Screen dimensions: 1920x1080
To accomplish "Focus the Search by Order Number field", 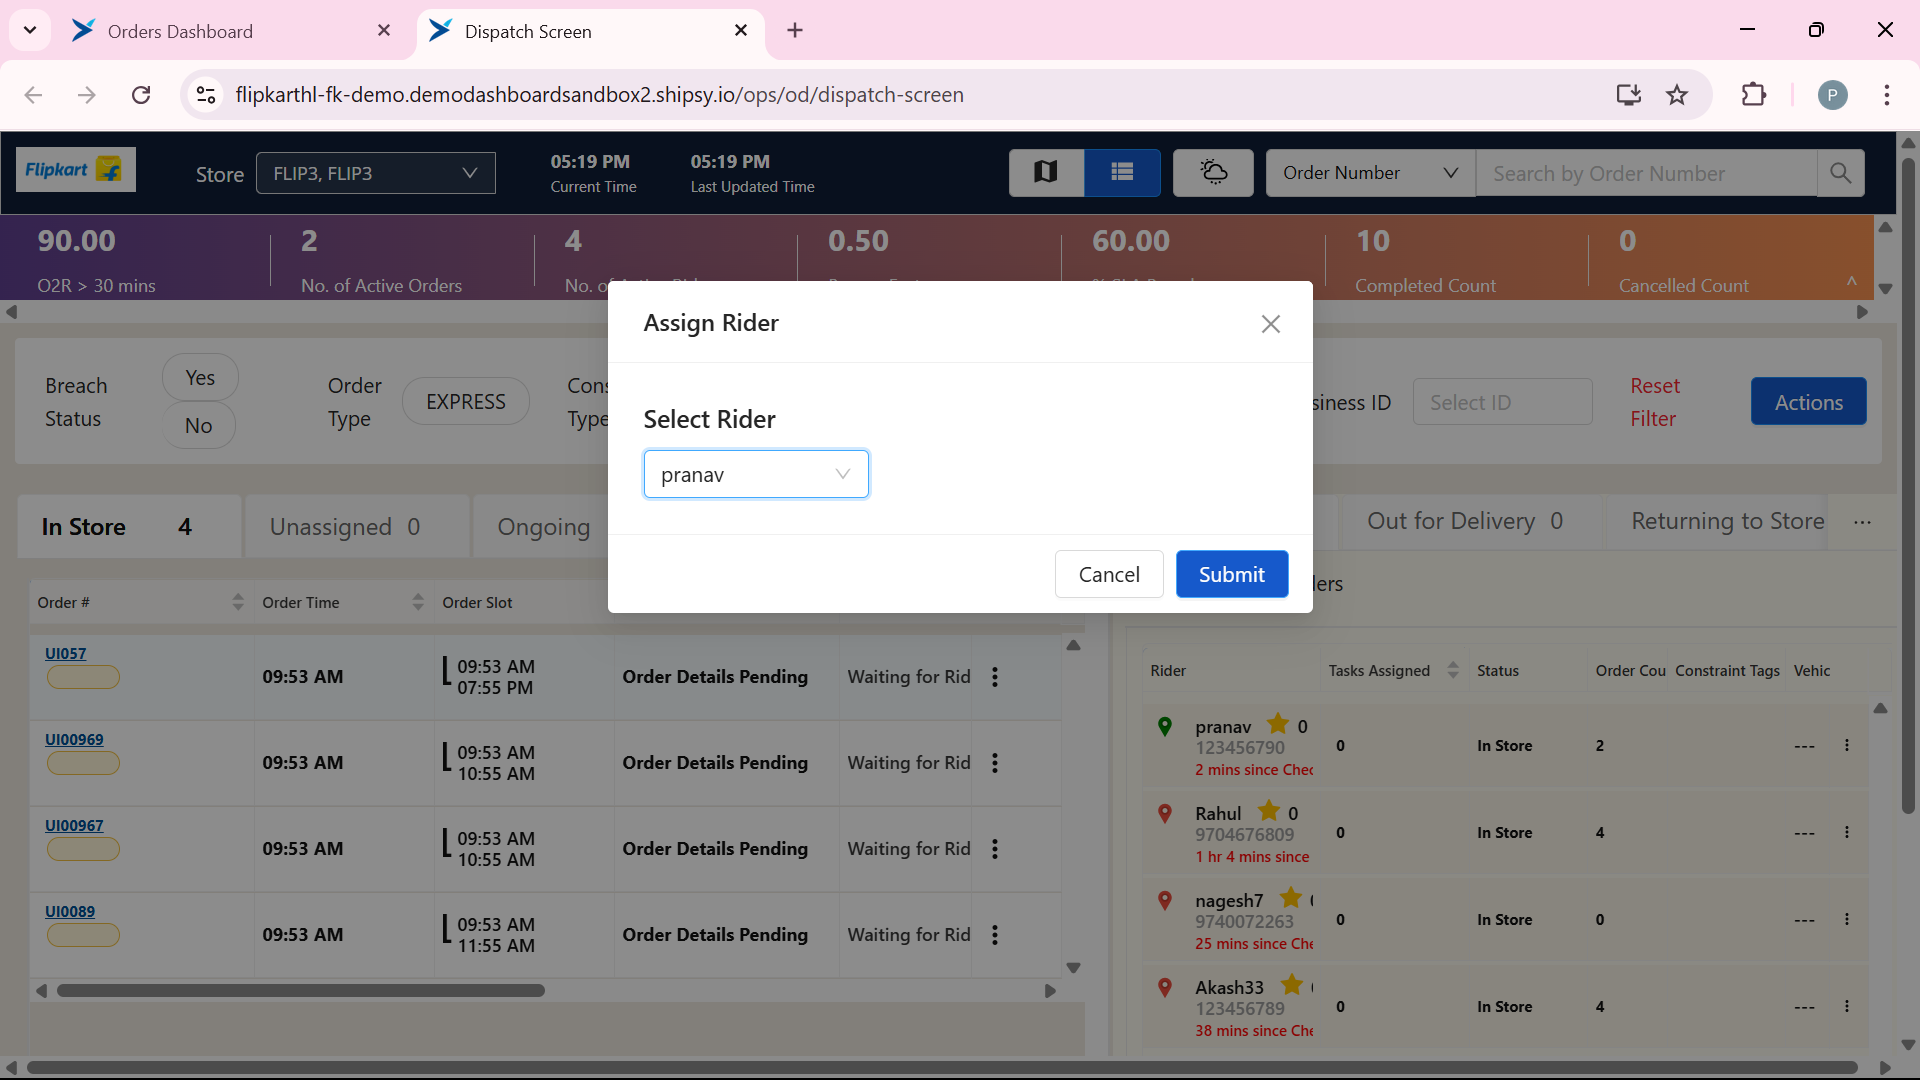I will pyautogui.click(x=1646, y=173).
